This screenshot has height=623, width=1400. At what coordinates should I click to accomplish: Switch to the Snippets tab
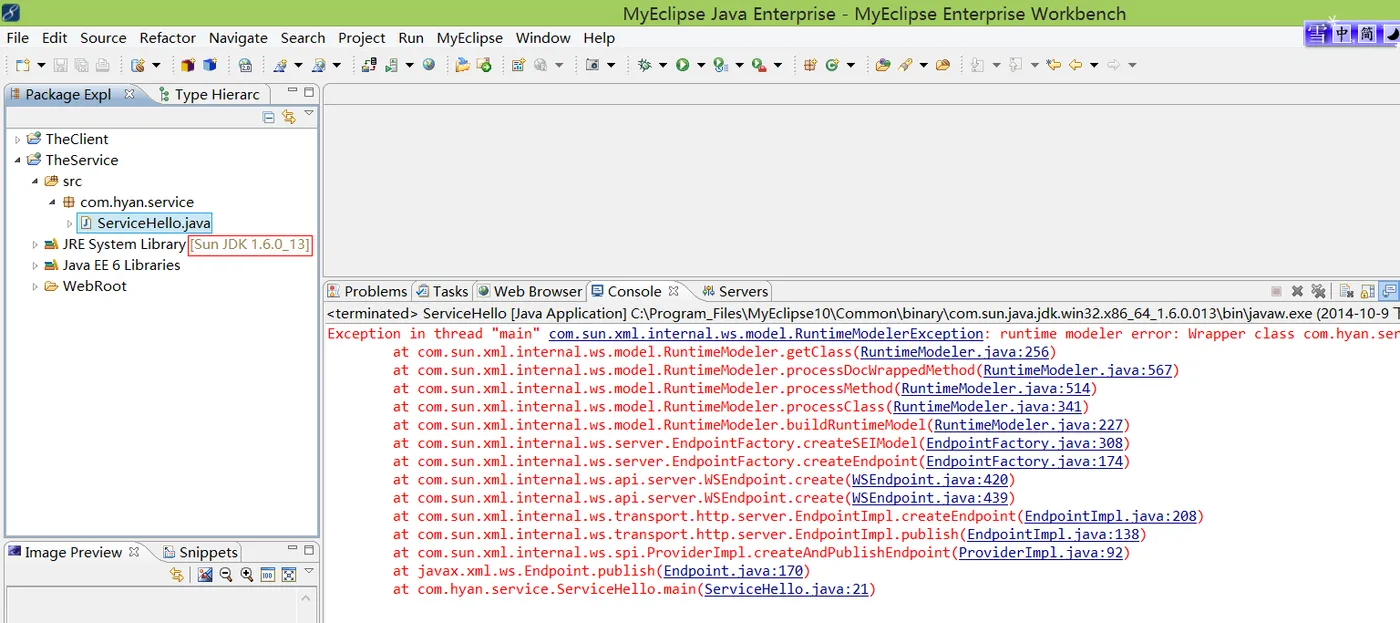[x=200, y=552]
